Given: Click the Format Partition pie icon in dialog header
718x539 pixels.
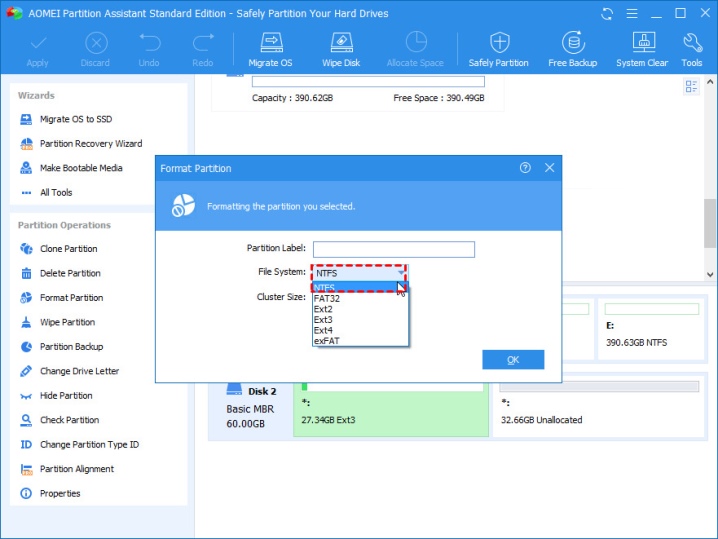Looking at the screenshot, I should [183, 206].
